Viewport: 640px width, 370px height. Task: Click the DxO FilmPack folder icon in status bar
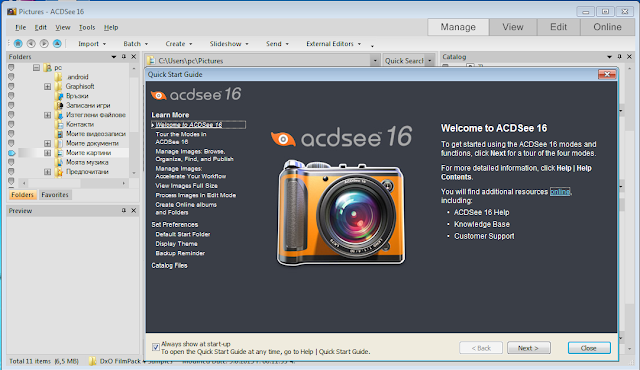[93, 361]
